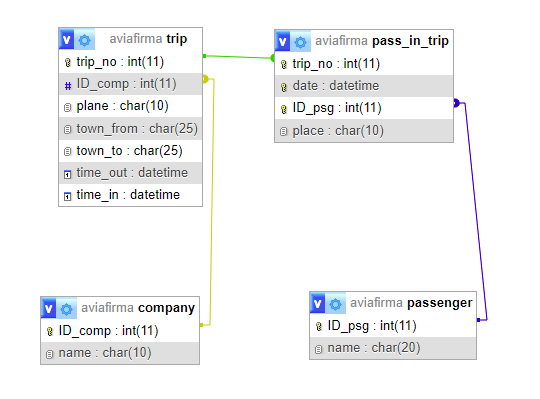Collapse the trip table using its V icon
The width and height of the screenshot is (540, 399).
coord(66,39)
